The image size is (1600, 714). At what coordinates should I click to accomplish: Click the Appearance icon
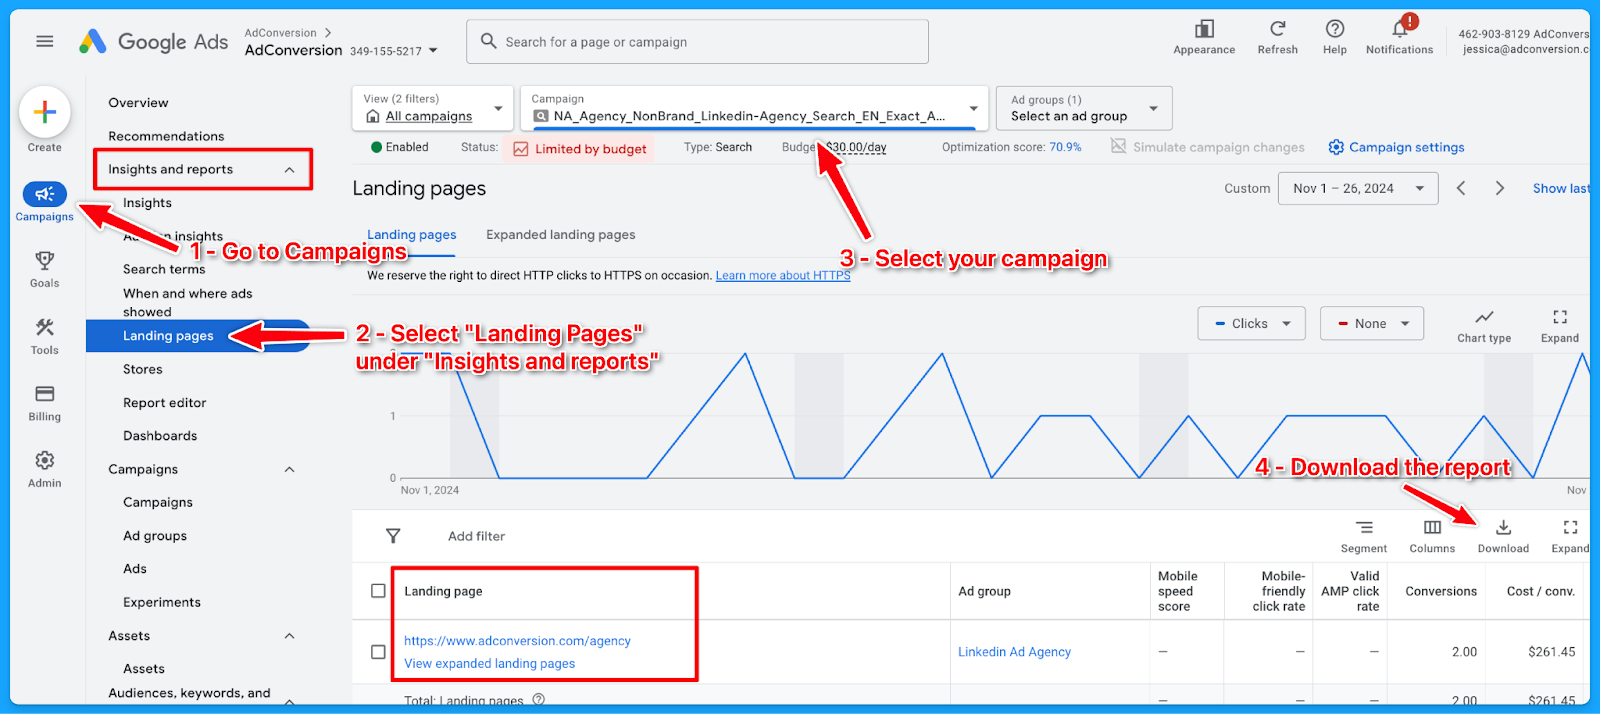[1205, 29]
